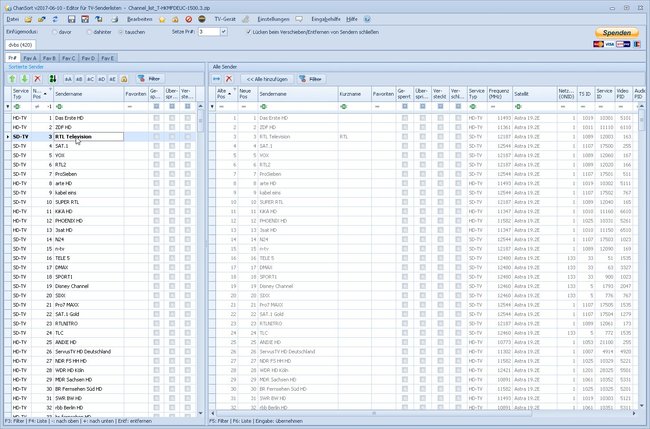Click the renumber channels green icon
Screen dimensions: 650x429
53,79
